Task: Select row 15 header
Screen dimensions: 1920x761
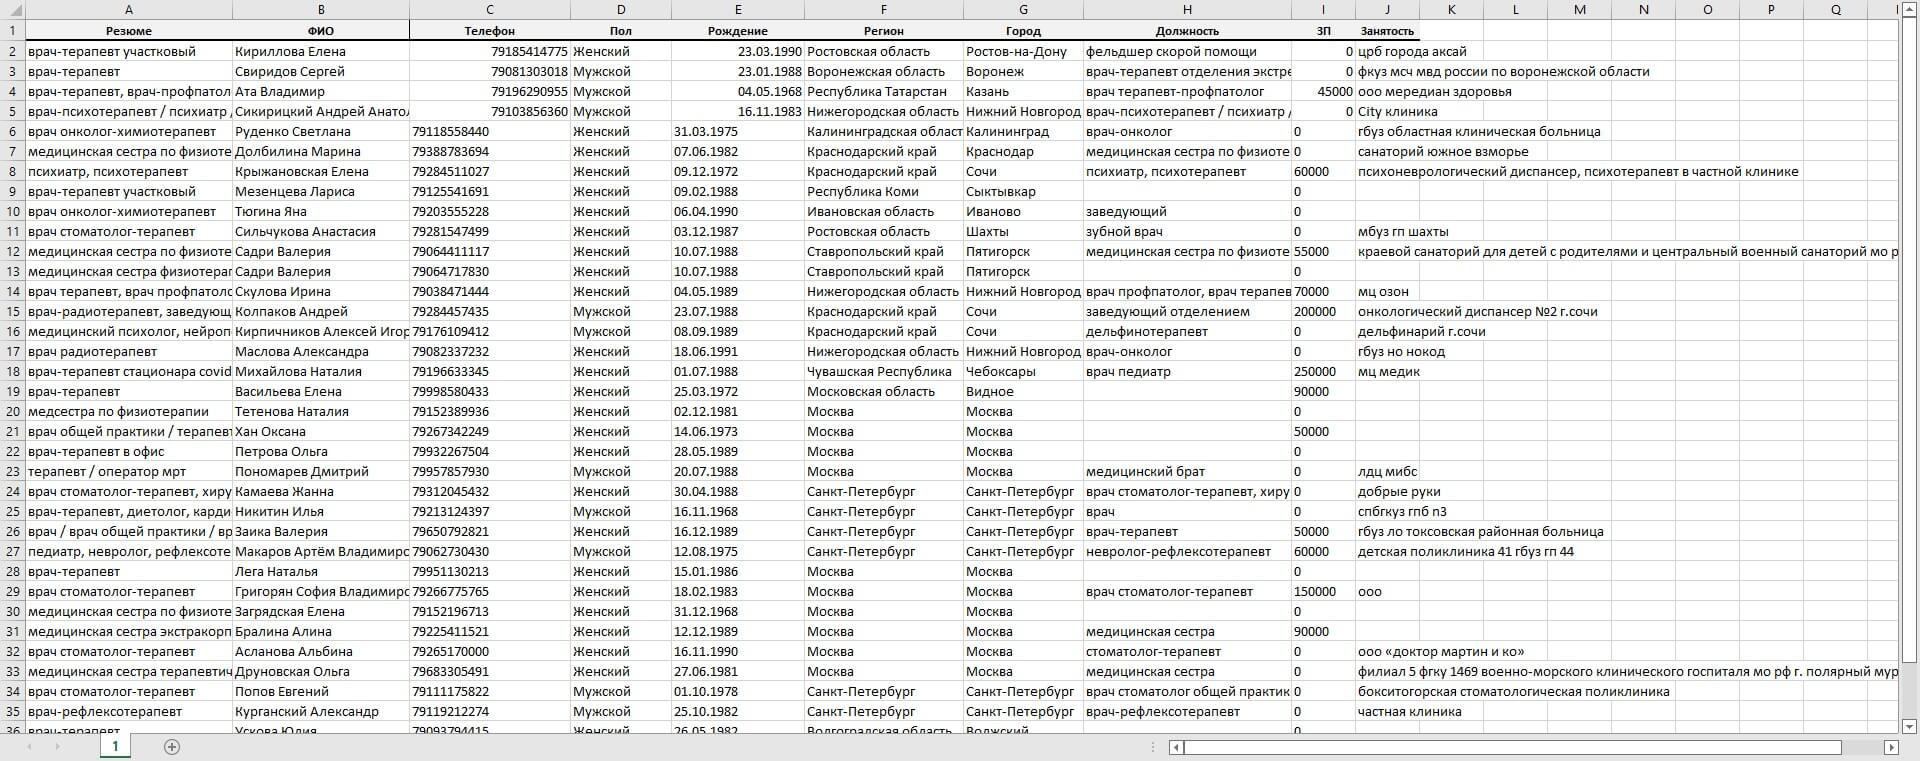Action: pos(13,311)
